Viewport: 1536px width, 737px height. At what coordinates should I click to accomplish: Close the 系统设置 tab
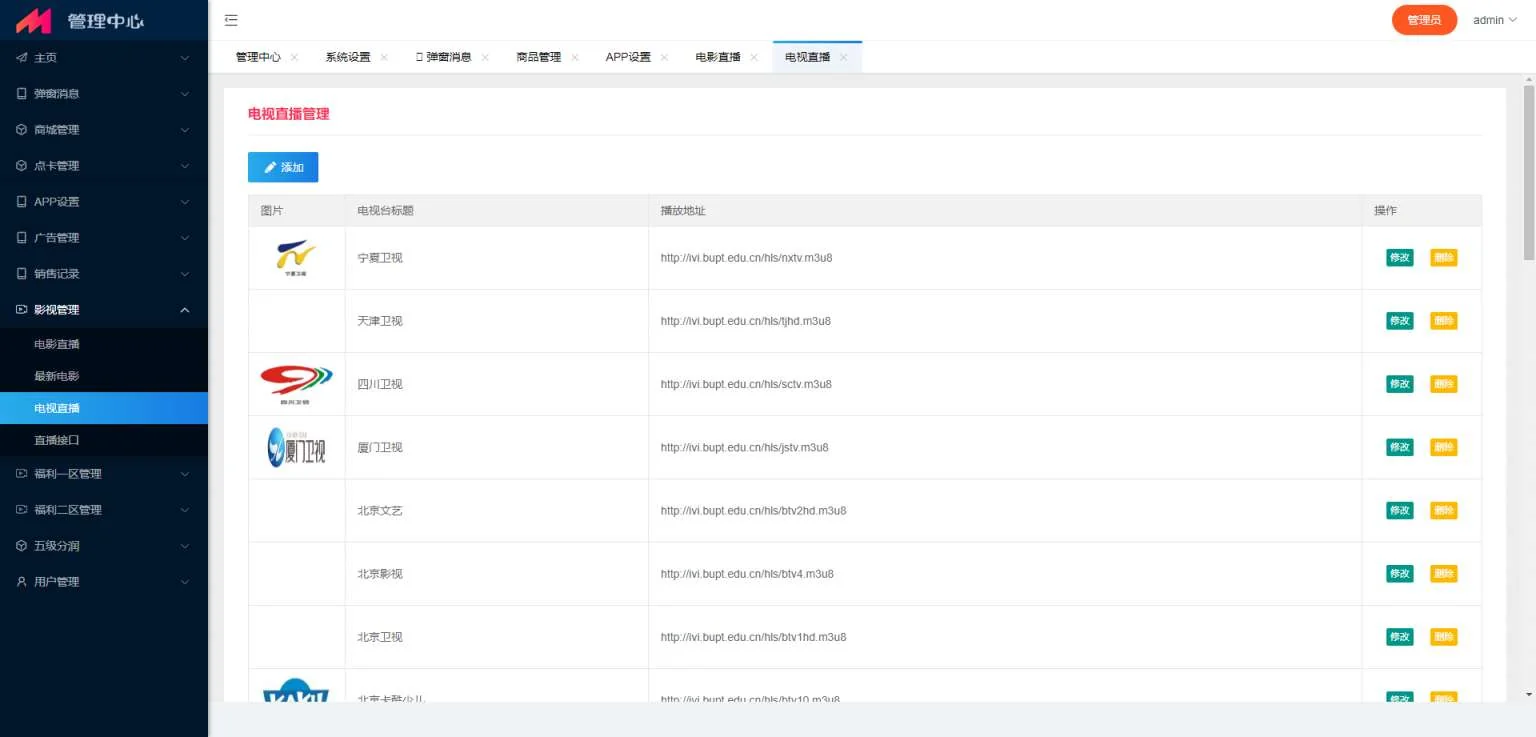pos(383,57)
